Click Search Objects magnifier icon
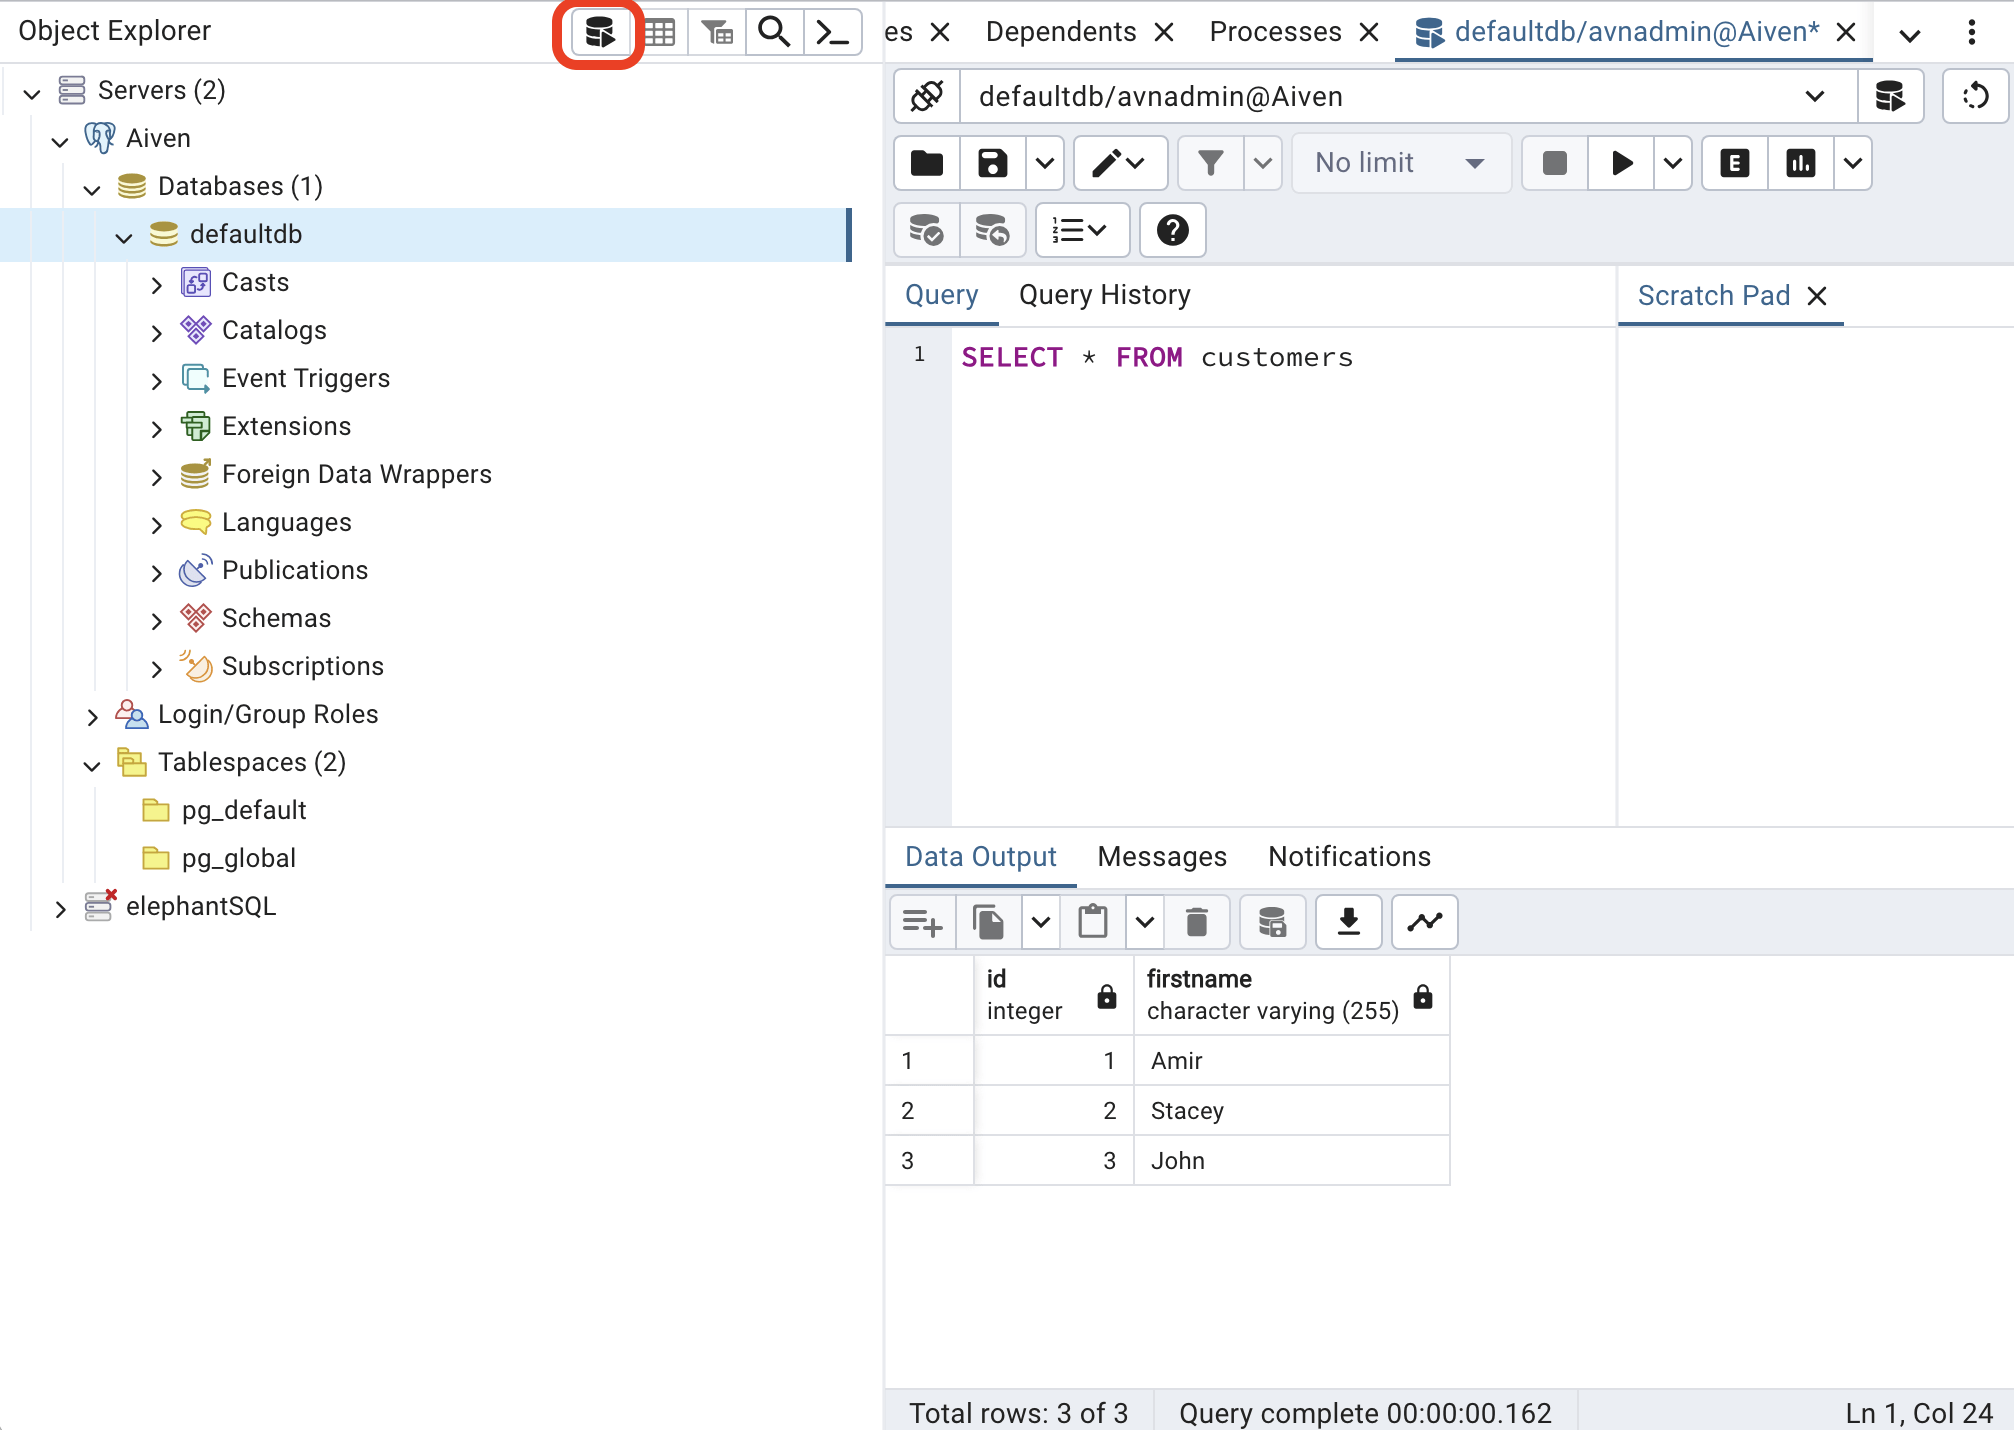Viewport: 2014px width, 1430px height. [774, 32]
